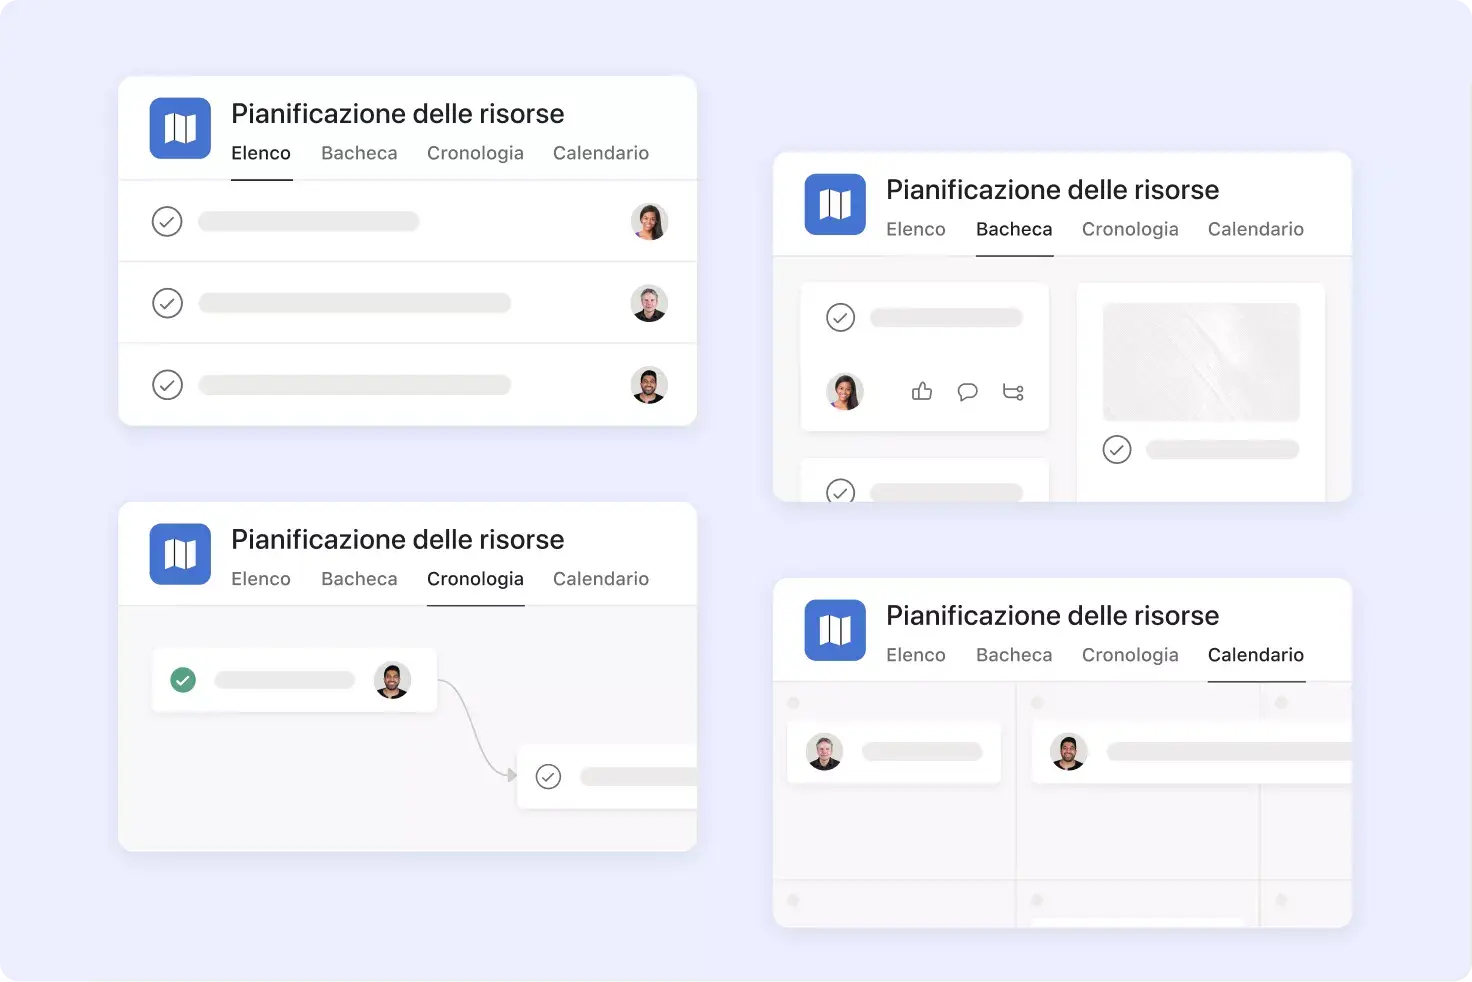Open the image thumbnail on the Bacheca board
This screenshot has height=982, width=1472.
coord(1200,360)
